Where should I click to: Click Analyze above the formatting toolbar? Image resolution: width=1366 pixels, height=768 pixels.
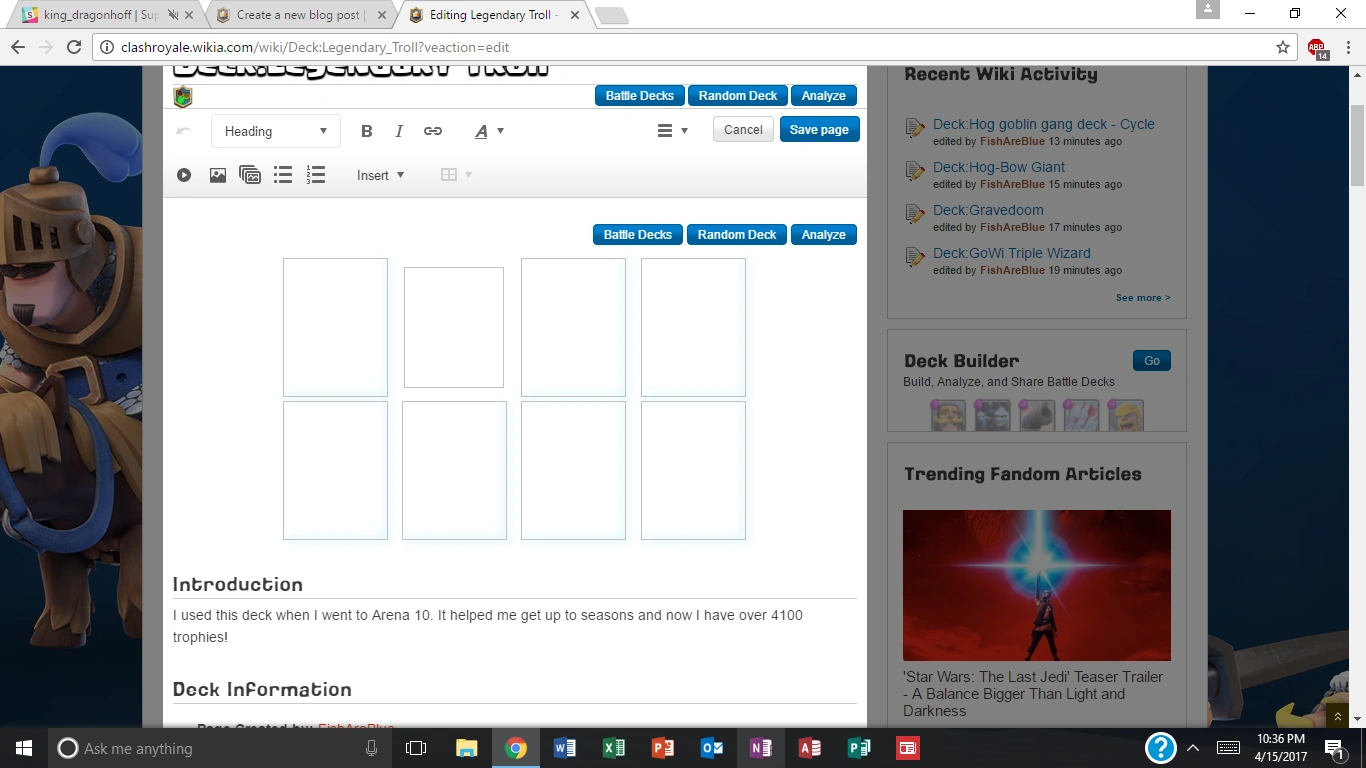coord(824,96)
